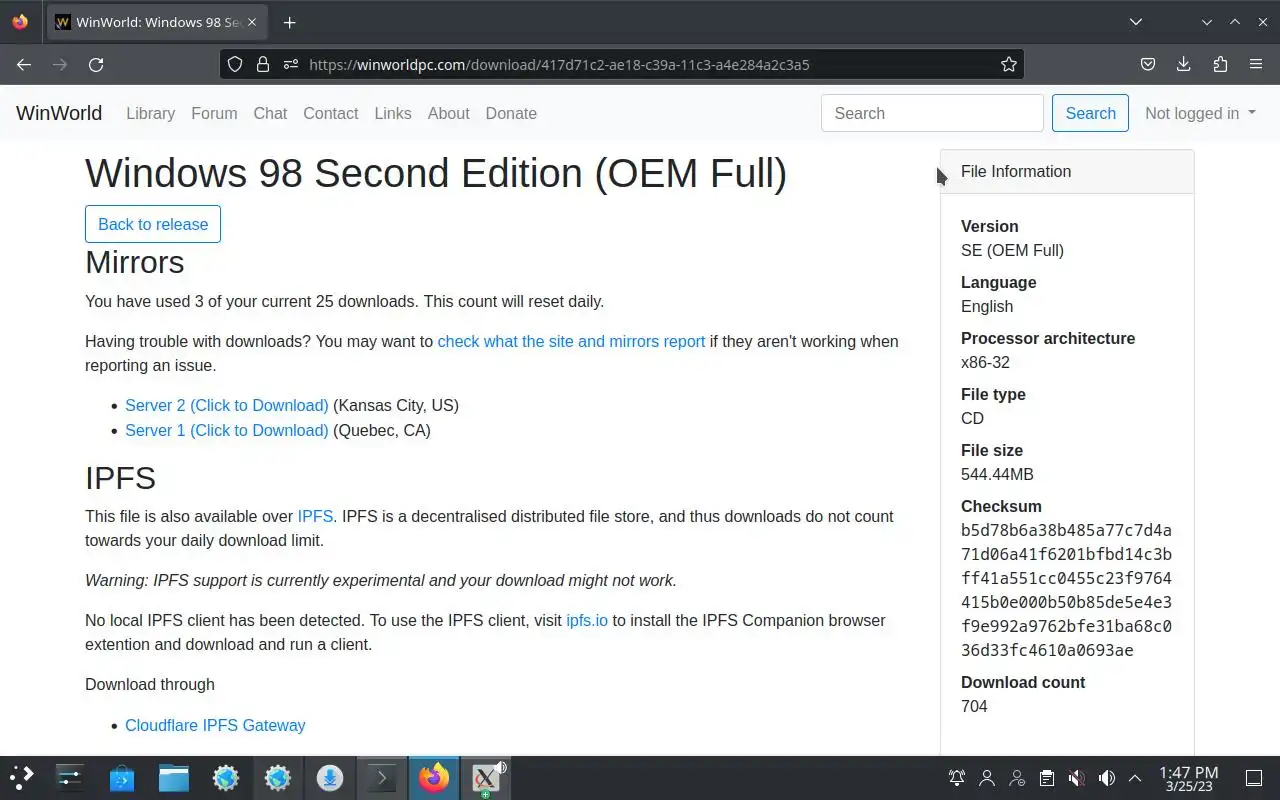Viewport: 1280px width, 800px height.
Task: Visit the ipfs.io link
Action: pyautogui.click(x=587, y=620)
